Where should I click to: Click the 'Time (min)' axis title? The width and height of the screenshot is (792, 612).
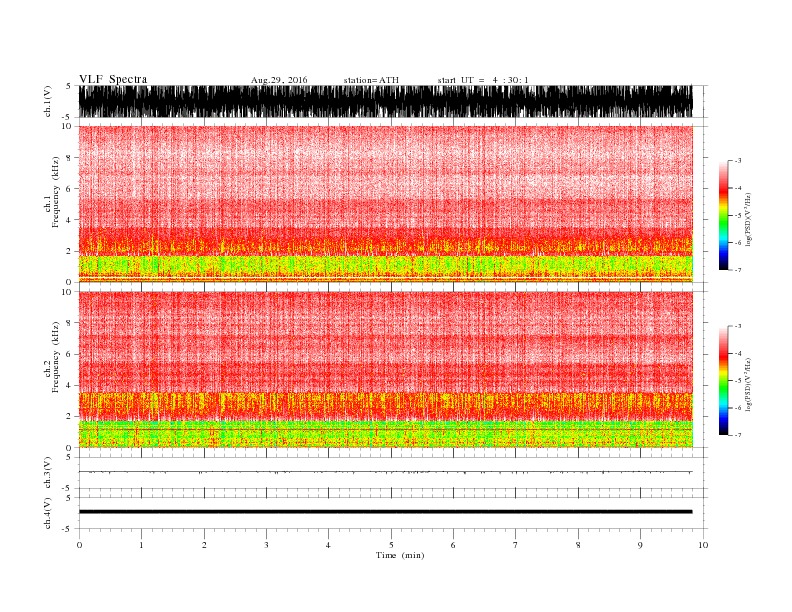tap(400, 555)
